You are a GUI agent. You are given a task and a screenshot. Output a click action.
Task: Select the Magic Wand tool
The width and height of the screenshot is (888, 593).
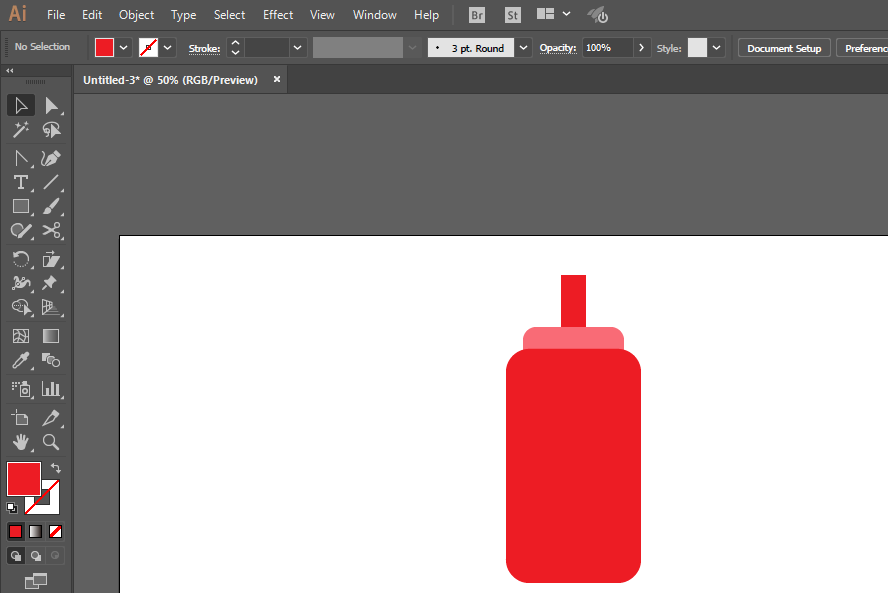(20, 130)
